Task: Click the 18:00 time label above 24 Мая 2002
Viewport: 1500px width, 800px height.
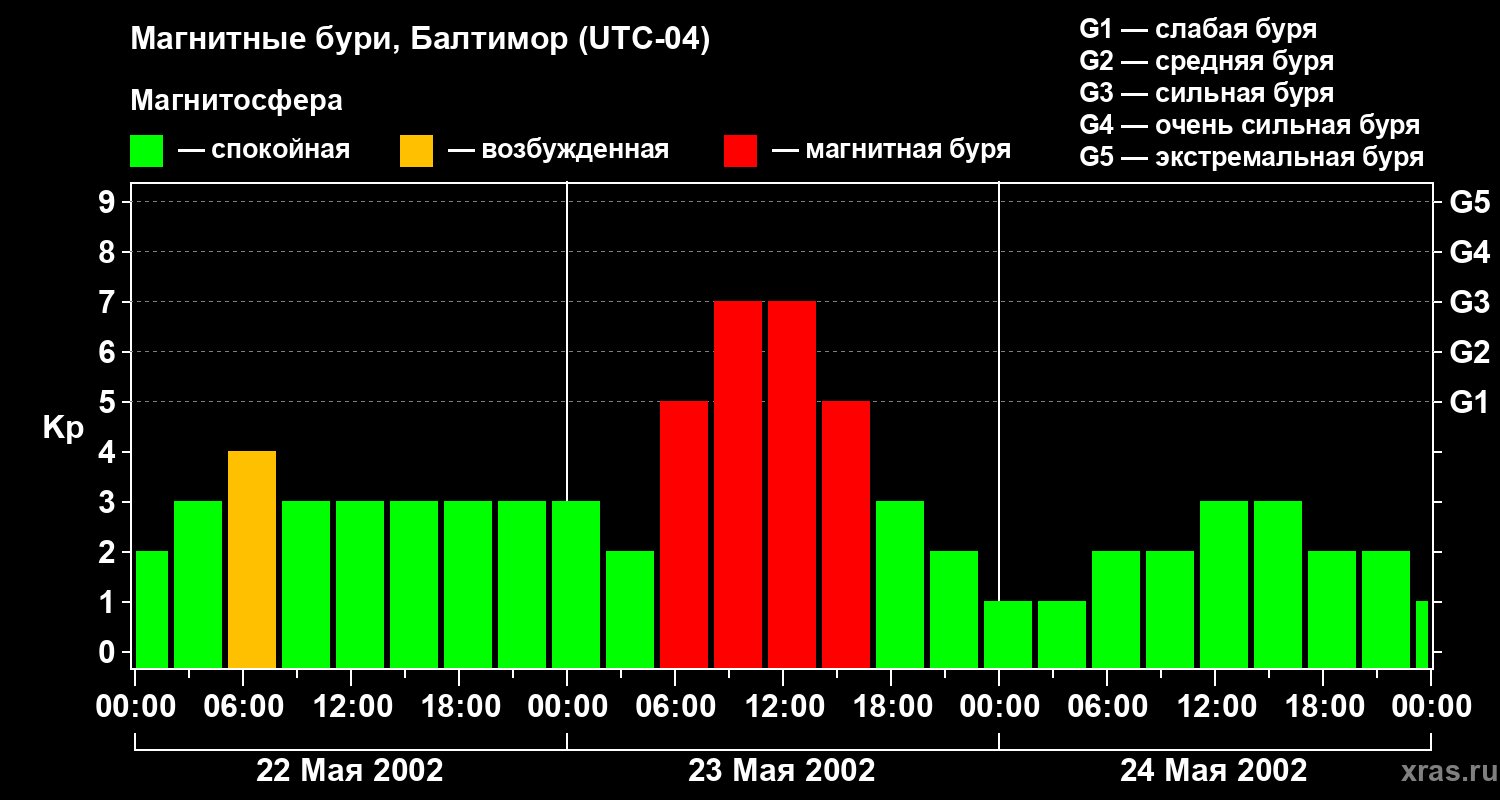Action: coord(1323,707)
